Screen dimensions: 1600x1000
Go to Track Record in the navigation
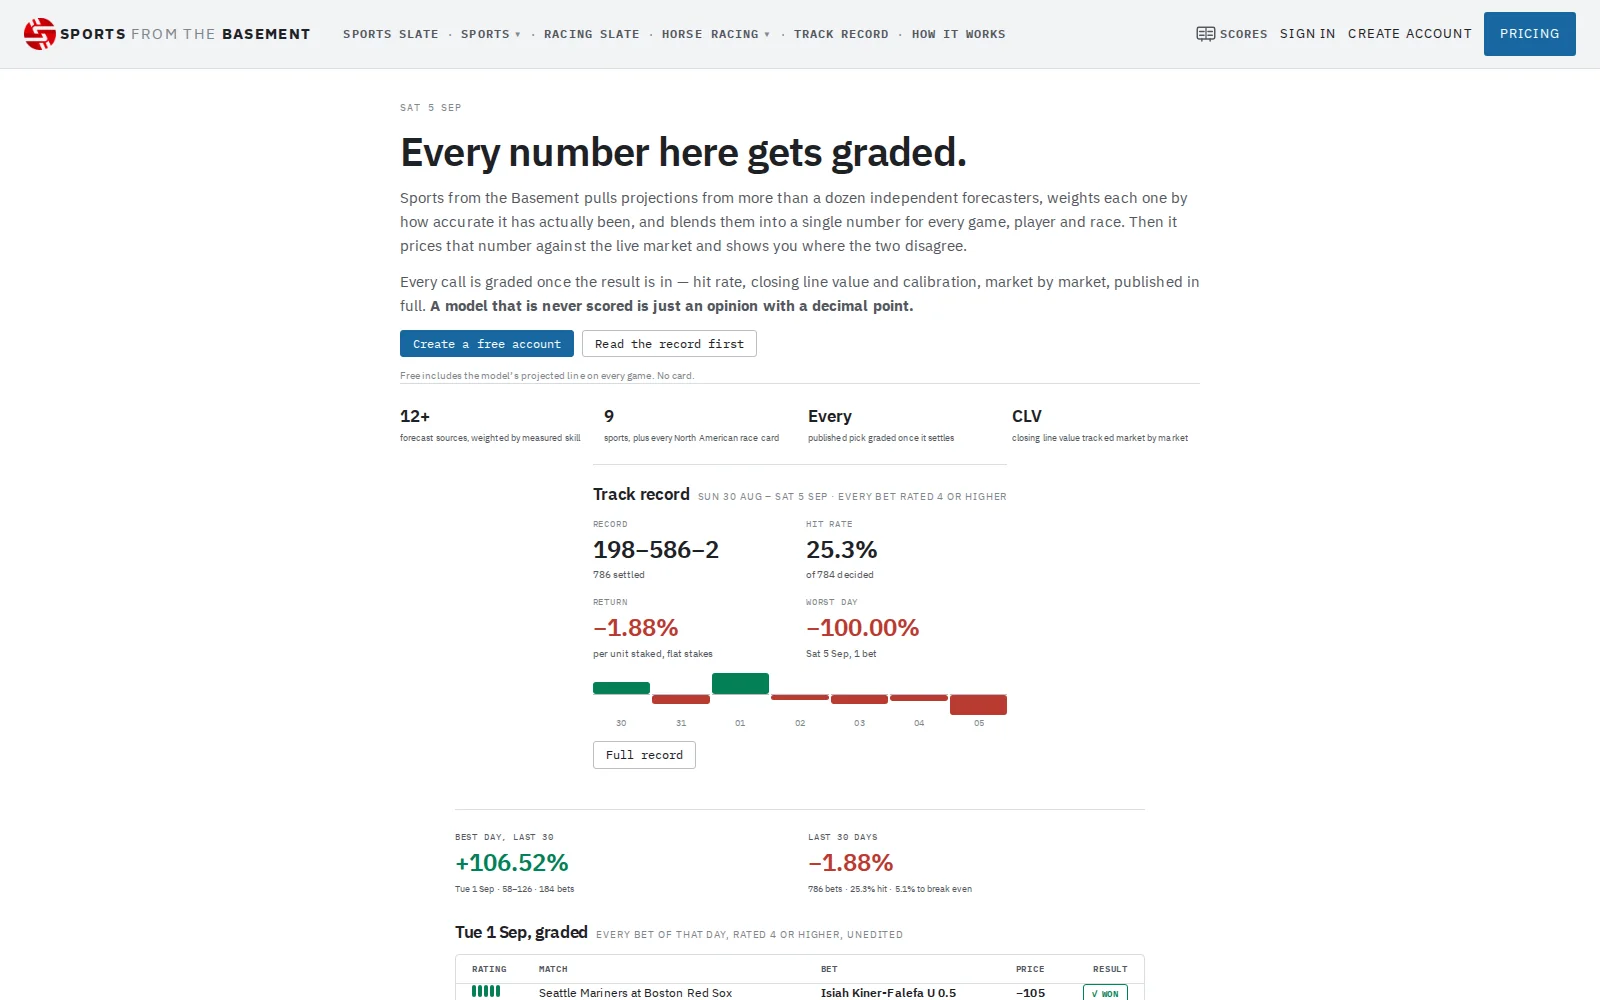coord(841,34)
